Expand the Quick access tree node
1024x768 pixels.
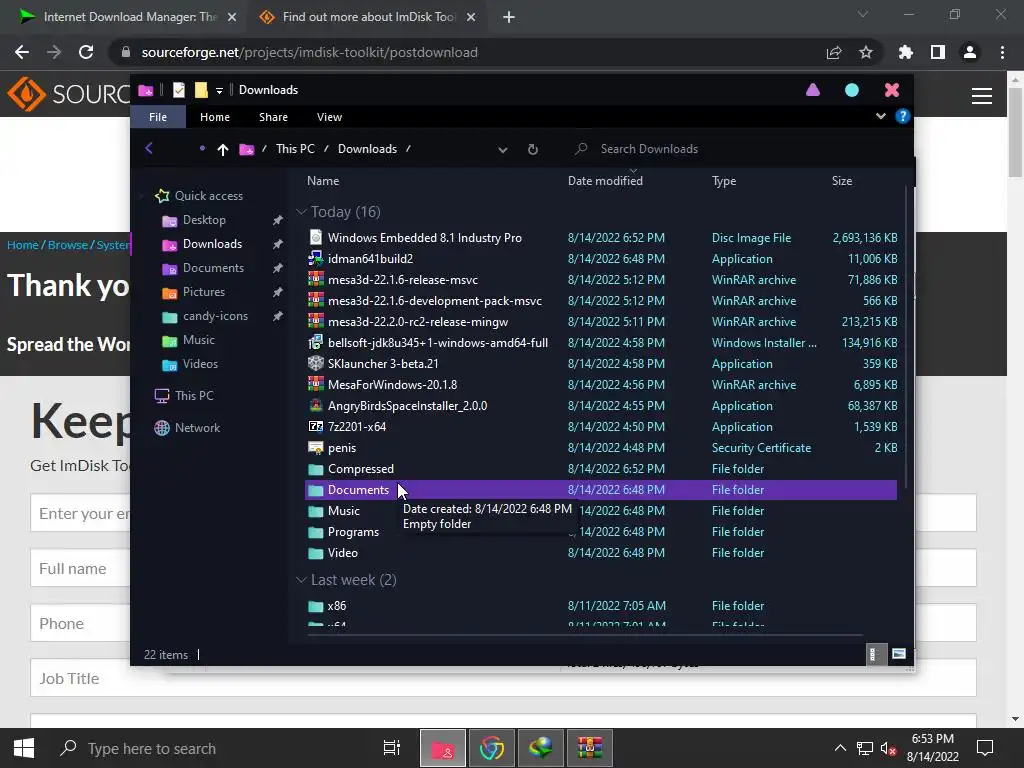pyautogui.click(x=142, y=196)
